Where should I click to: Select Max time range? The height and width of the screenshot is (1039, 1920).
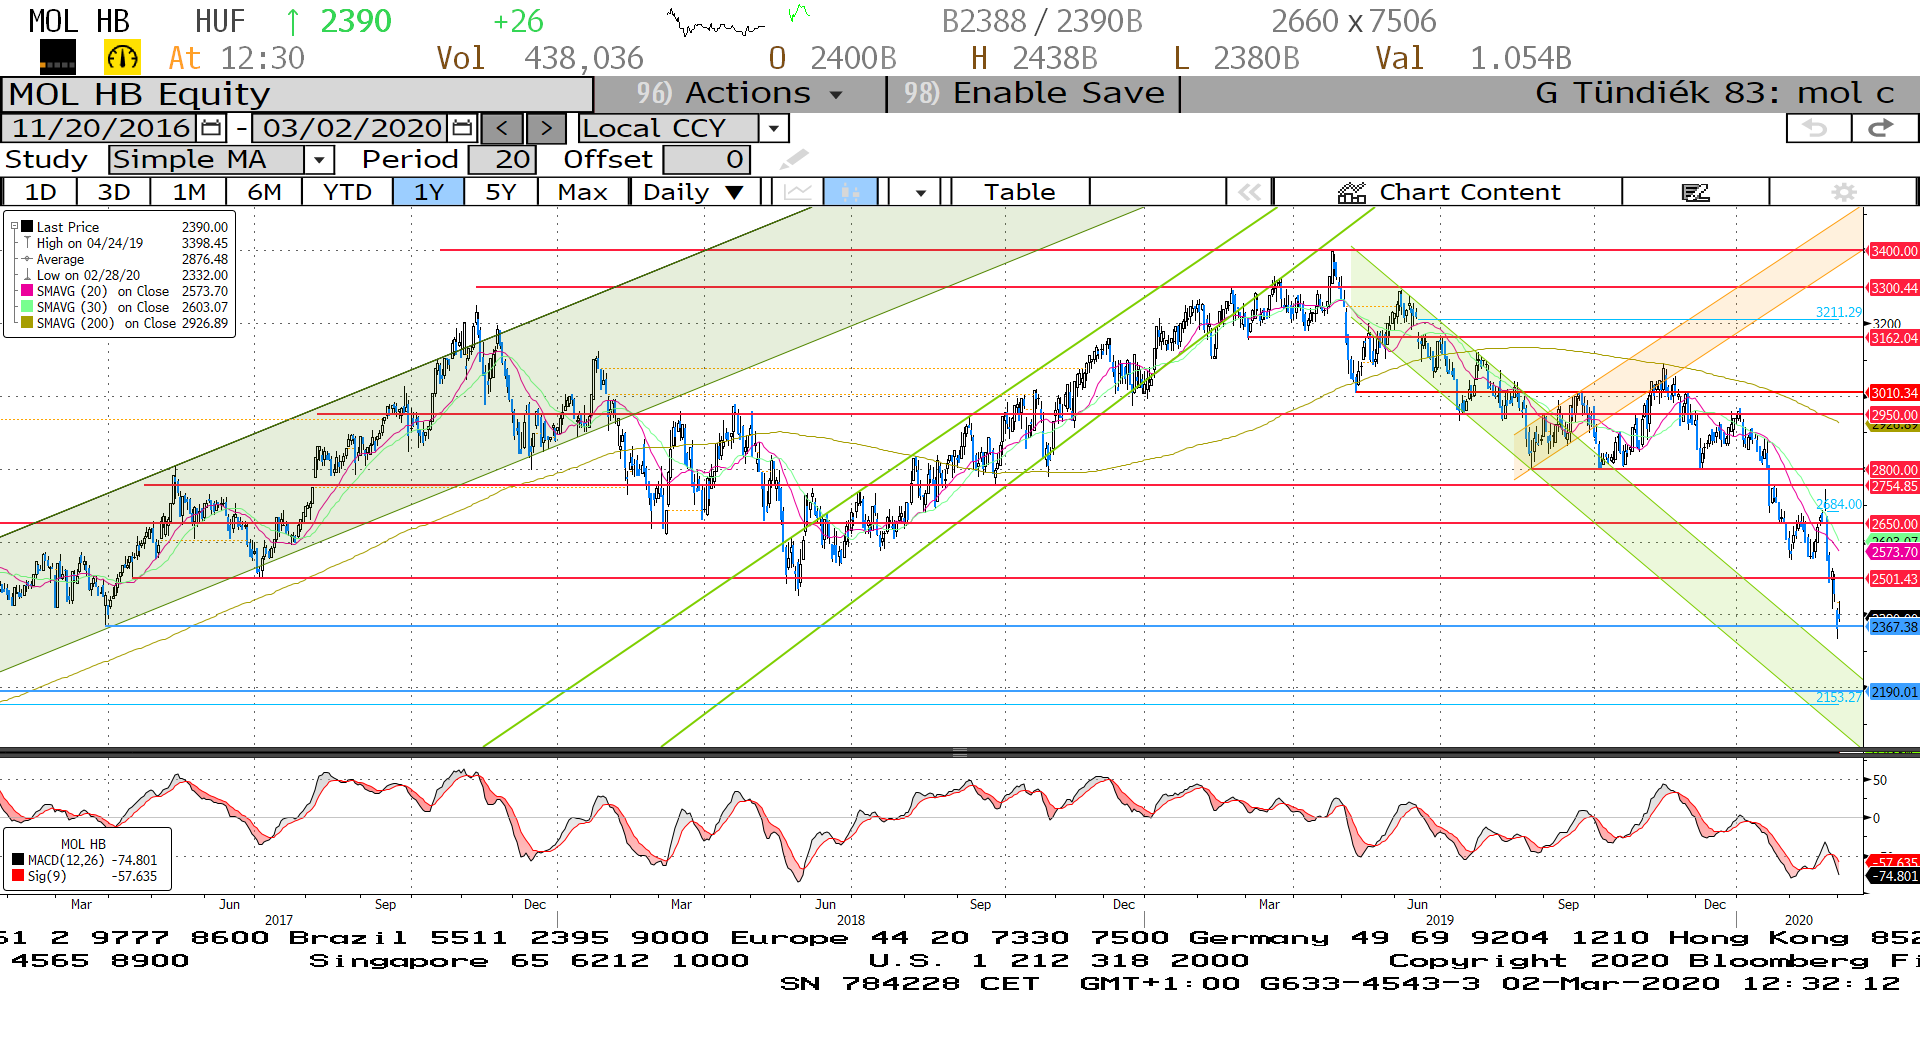click(x=582, y=191)
